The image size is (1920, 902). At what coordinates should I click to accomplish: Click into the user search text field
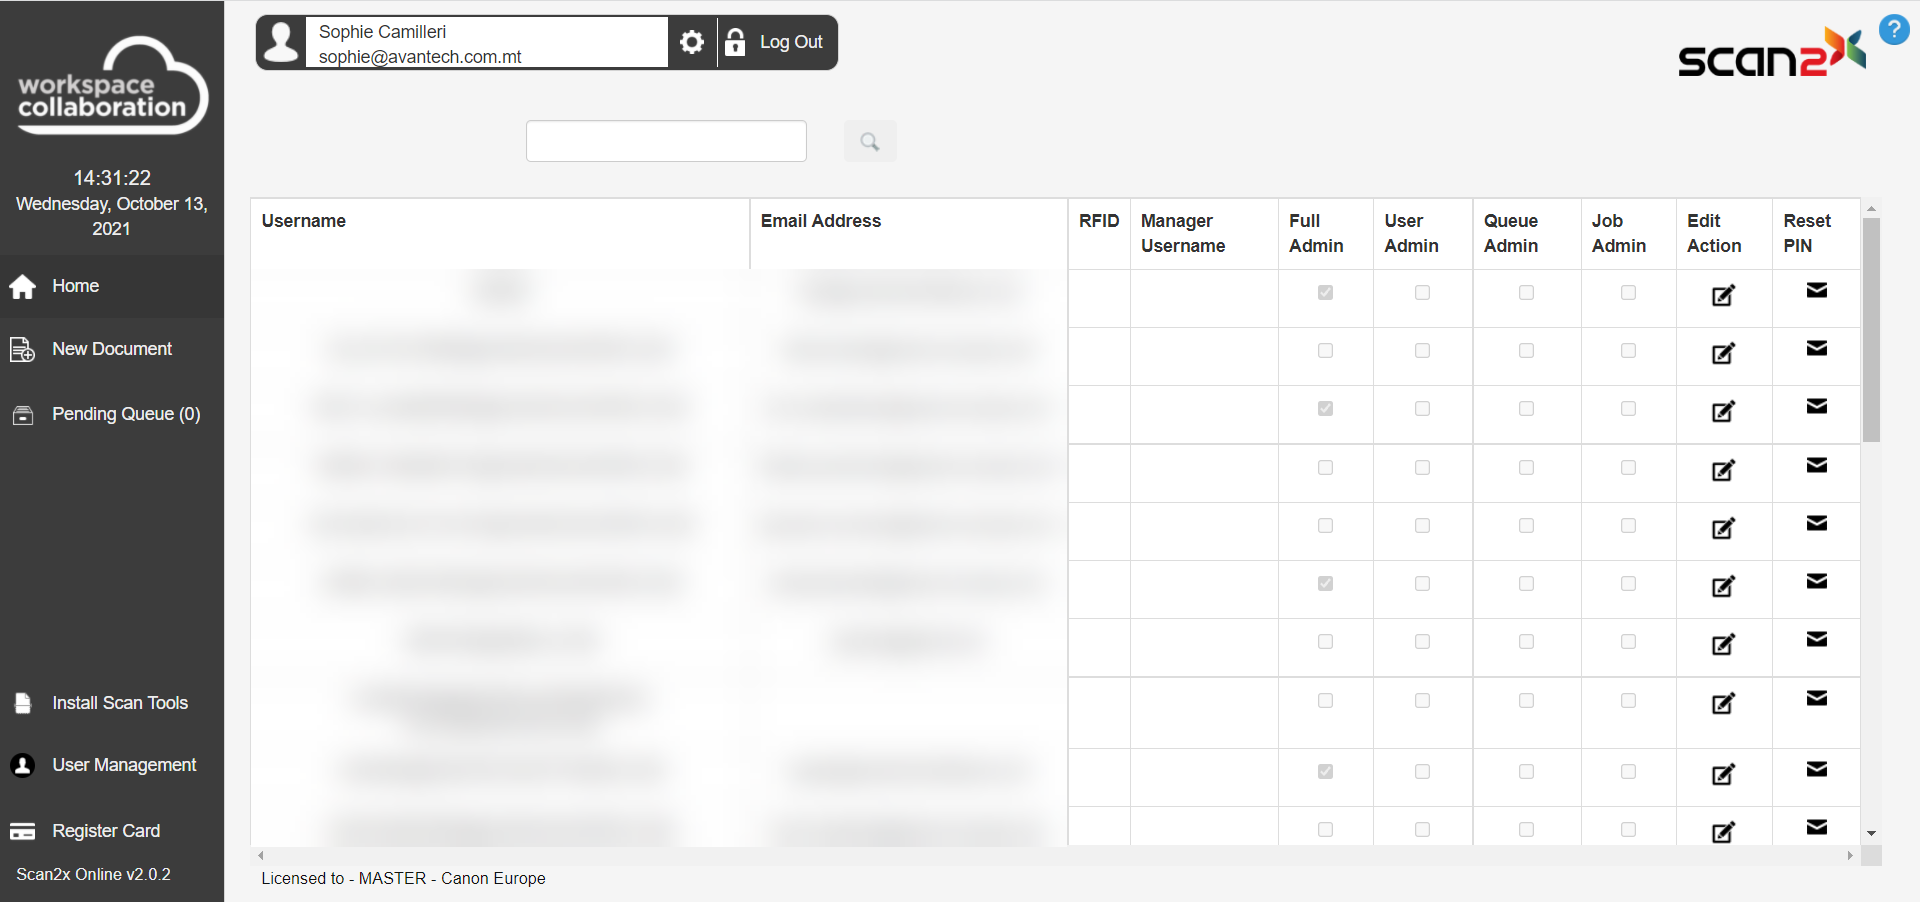coord(666,141)
